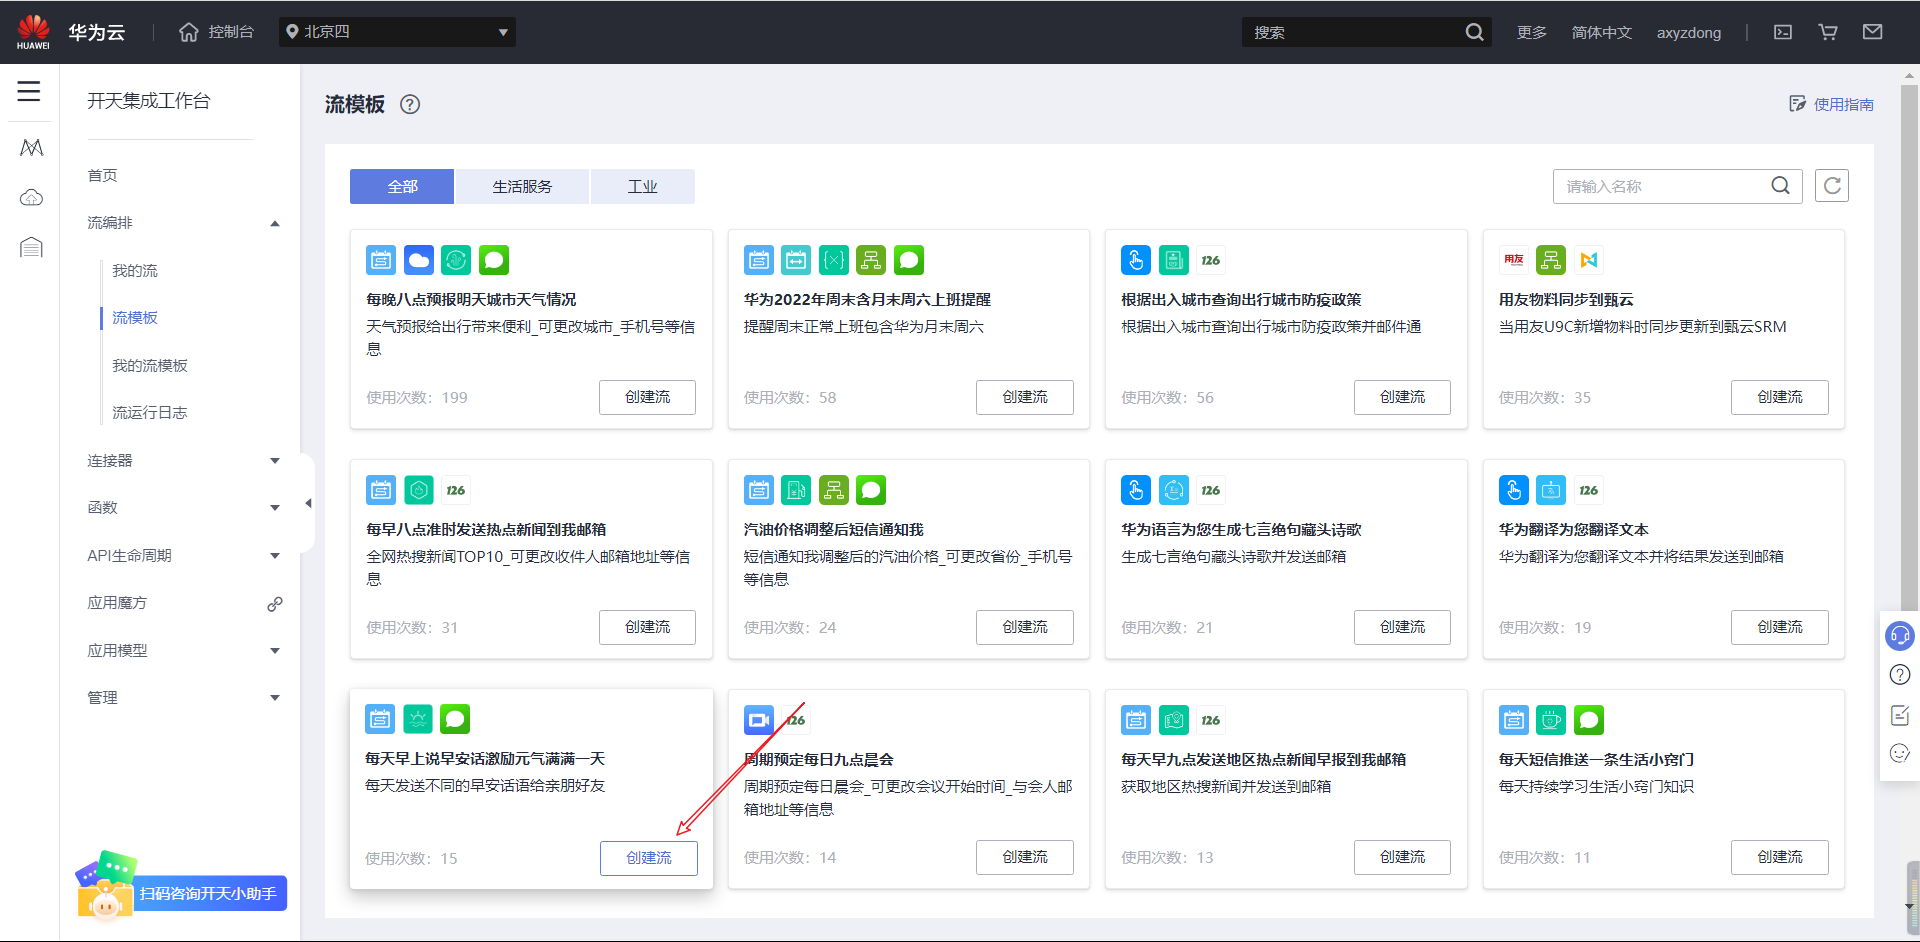Click the 用友 icon on 用友物料同步到甄云 card
Screen dimensions: 1920x942
point(1513,260)
